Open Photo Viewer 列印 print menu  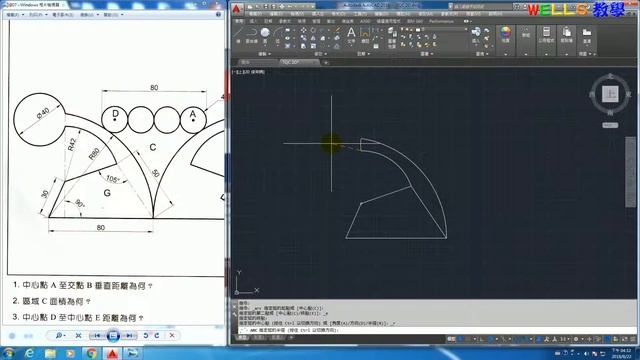[x=38, y=15]
